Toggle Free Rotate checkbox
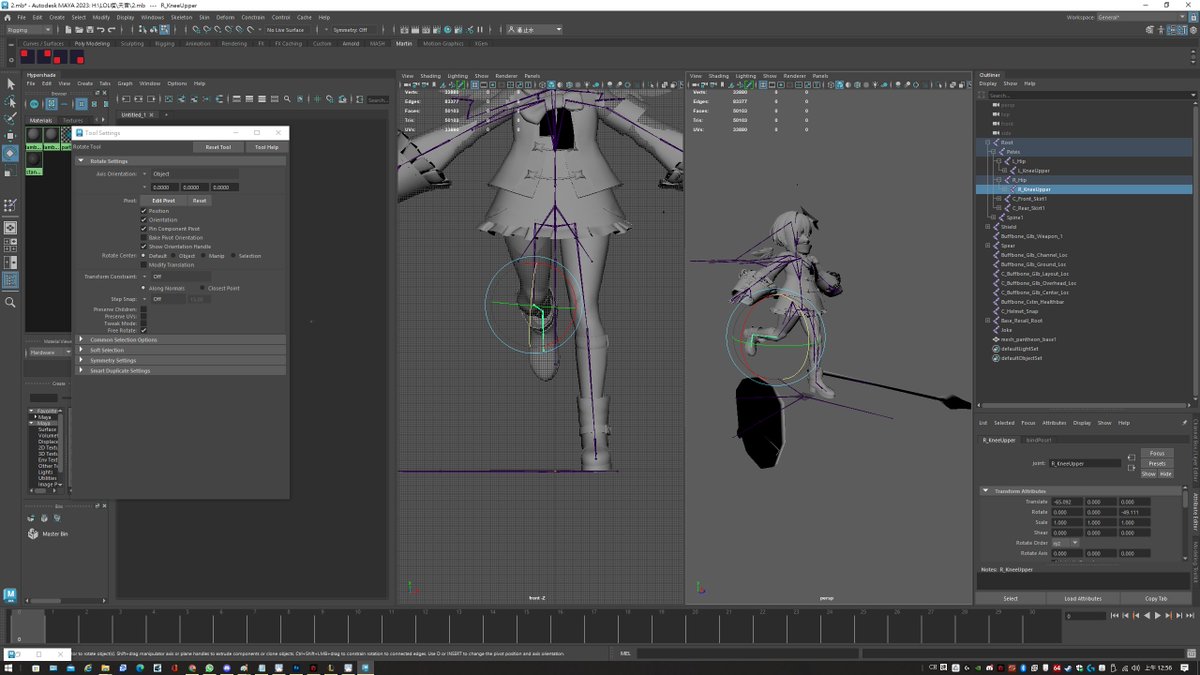The width and height of the screenshot is (1200, 675). coord(144,330)
